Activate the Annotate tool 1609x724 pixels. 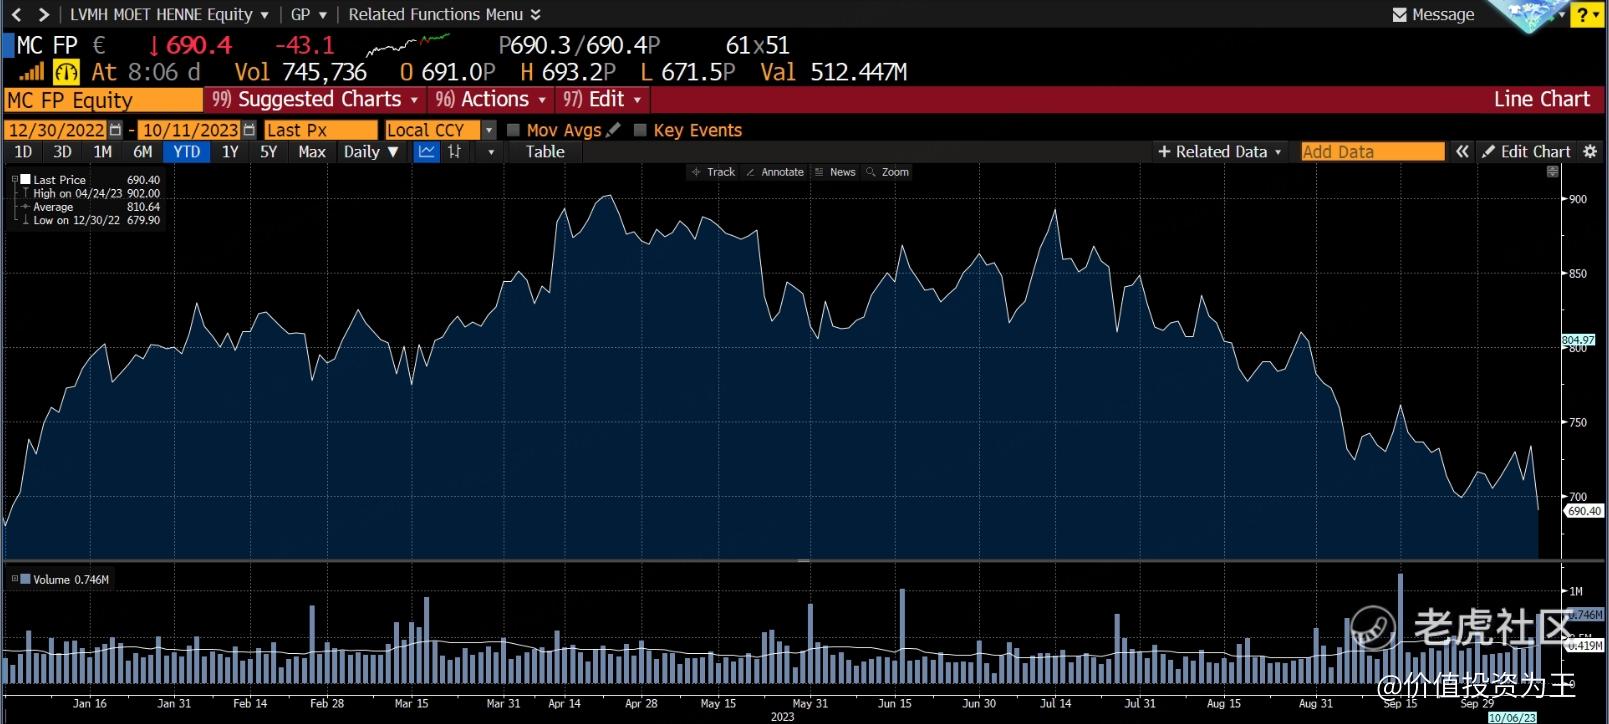coord(775,172)
